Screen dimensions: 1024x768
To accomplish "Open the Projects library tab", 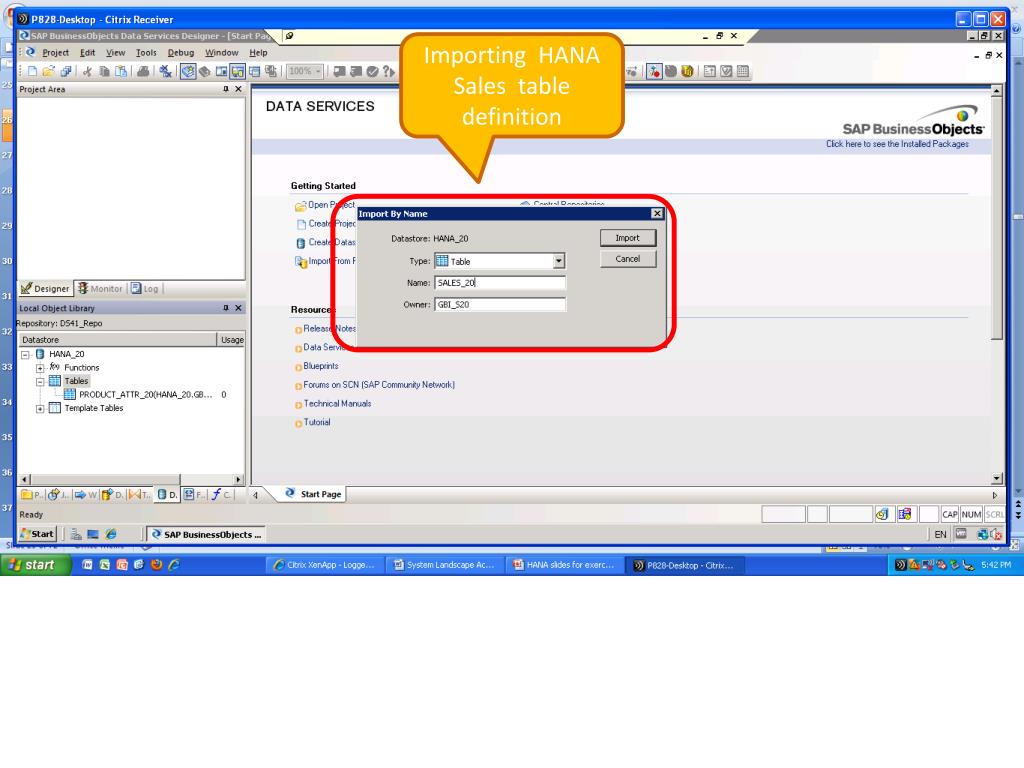I will (x=32, y=494).
